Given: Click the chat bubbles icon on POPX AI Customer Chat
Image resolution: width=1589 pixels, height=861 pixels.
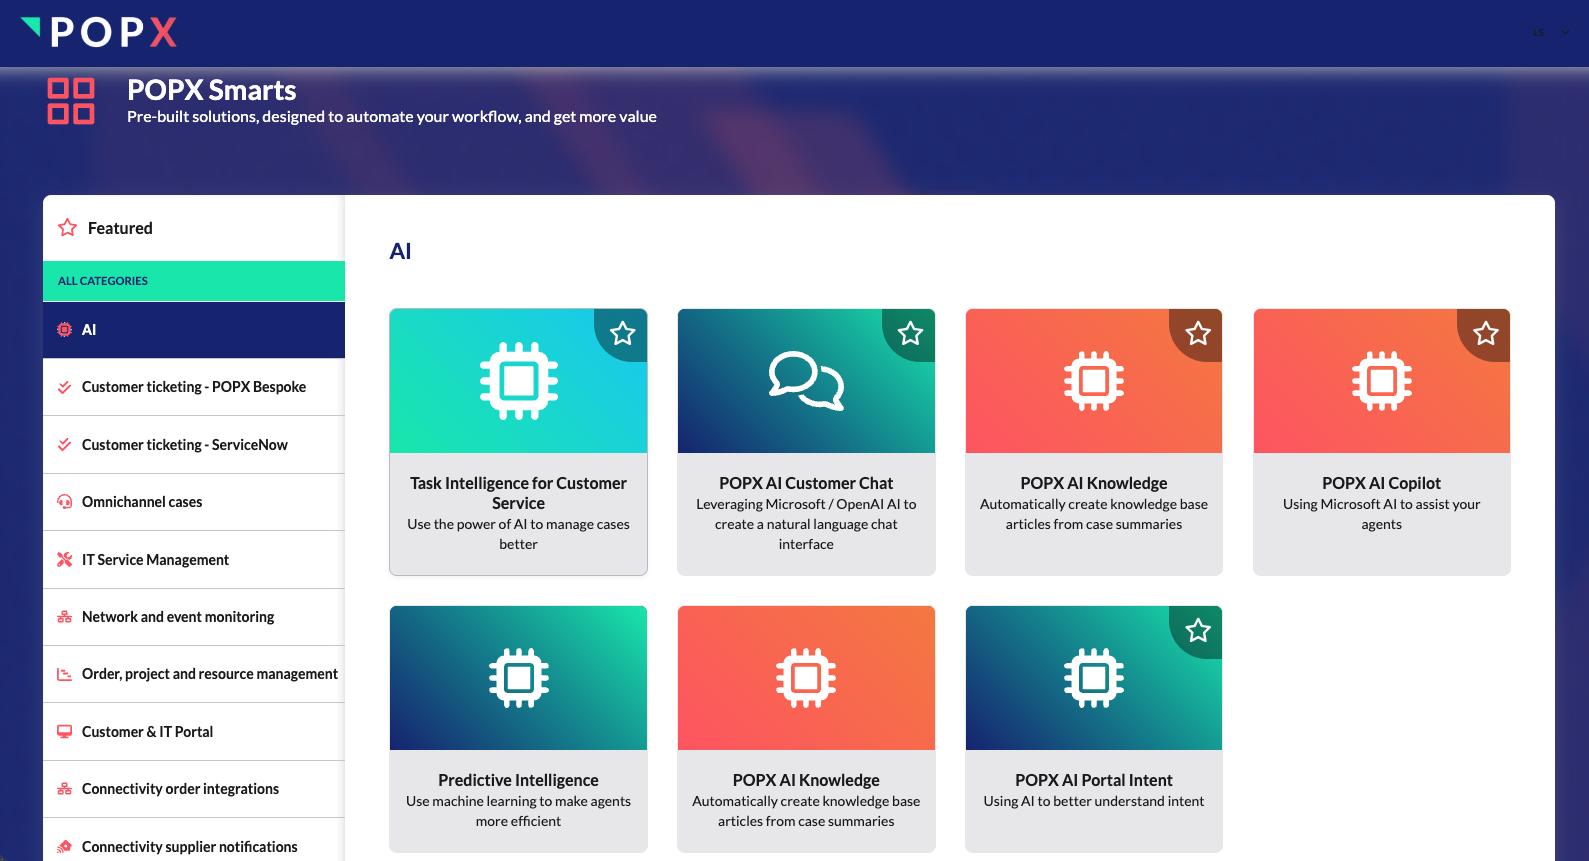Looking at the screenshot, I should (x=806, y=381).
